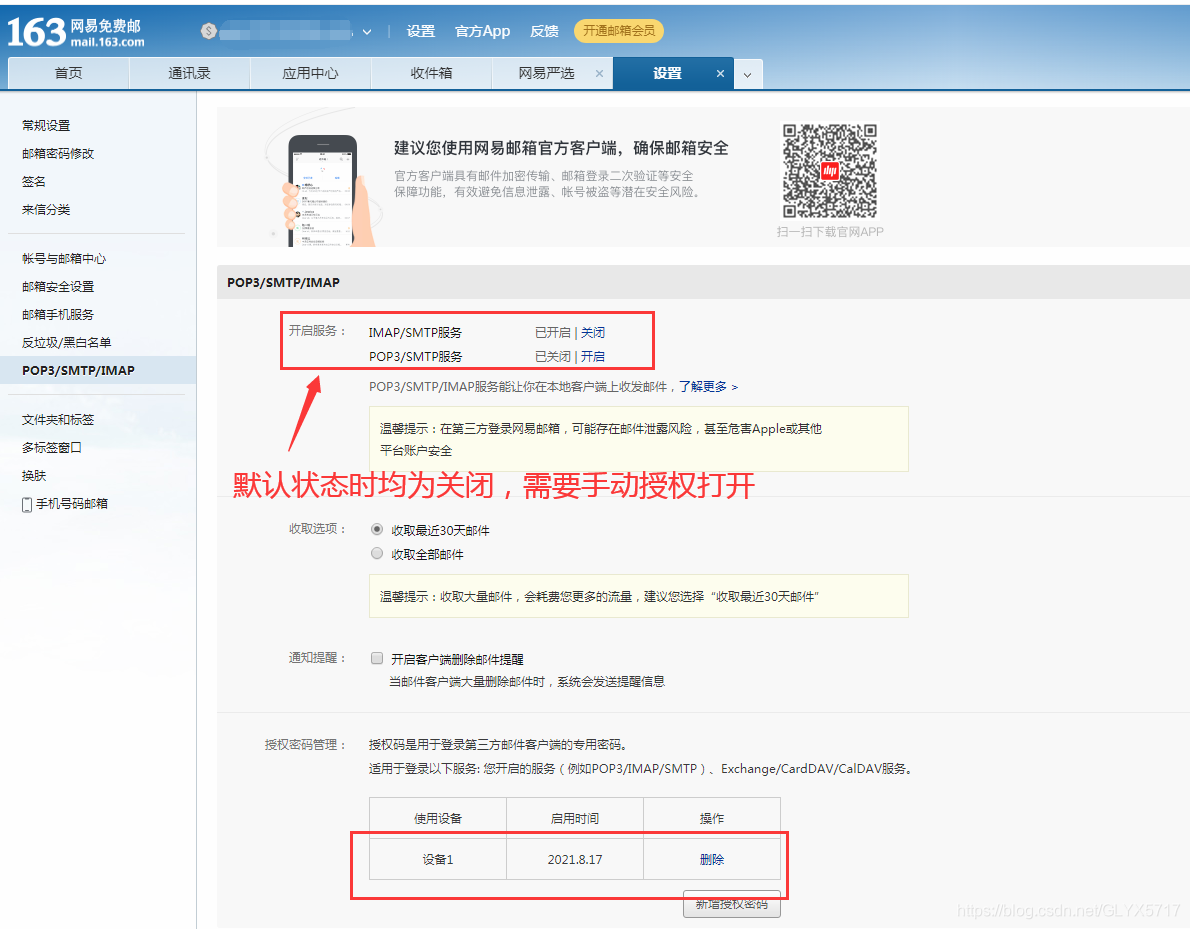Open 文件夹和标签 in sidebar

[x=58, y=420]
